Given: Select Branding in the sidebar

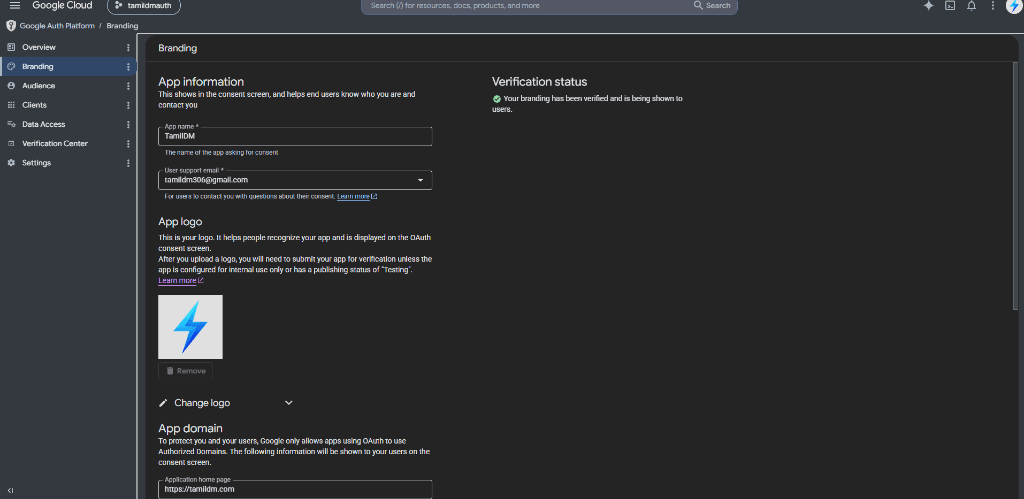Looking at the screenshot, I should 68,67.
